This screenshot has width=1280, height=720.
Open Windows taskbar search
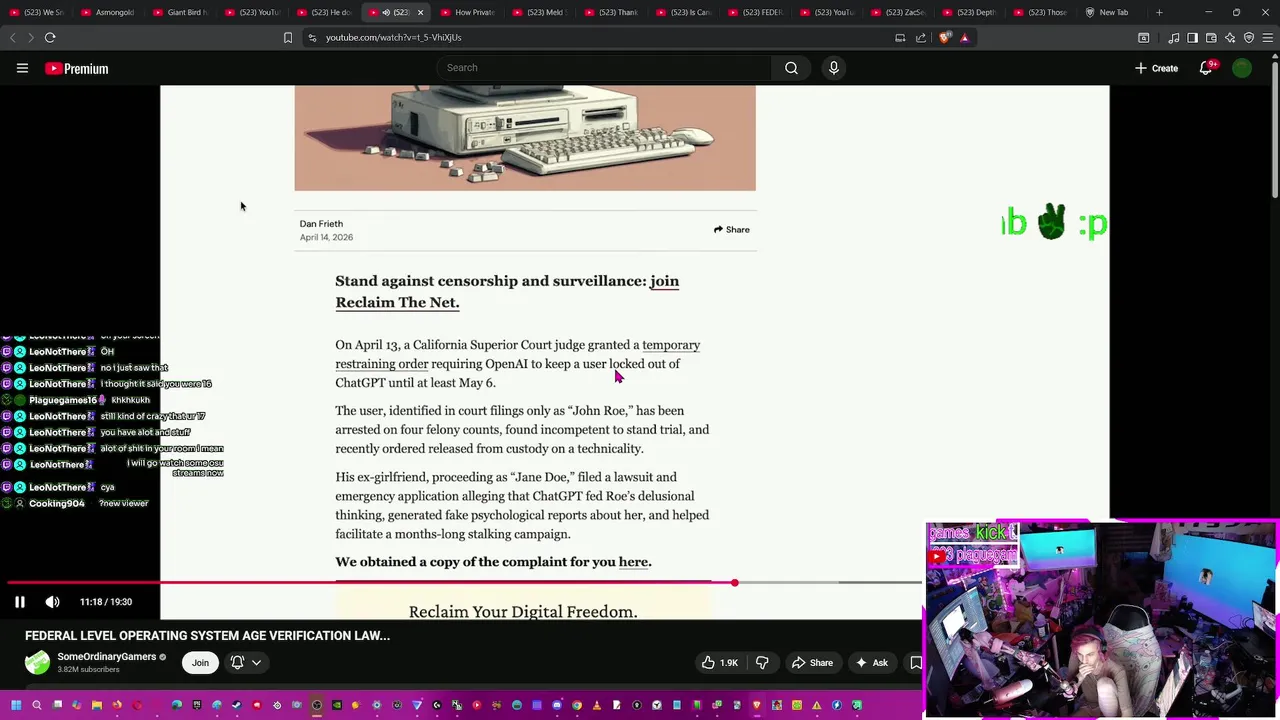37,705
